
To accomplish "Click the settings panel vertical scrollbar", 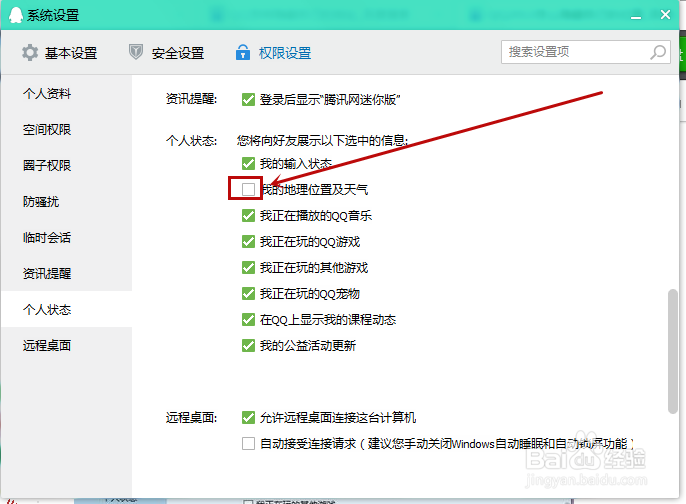I will coord(672,351).
